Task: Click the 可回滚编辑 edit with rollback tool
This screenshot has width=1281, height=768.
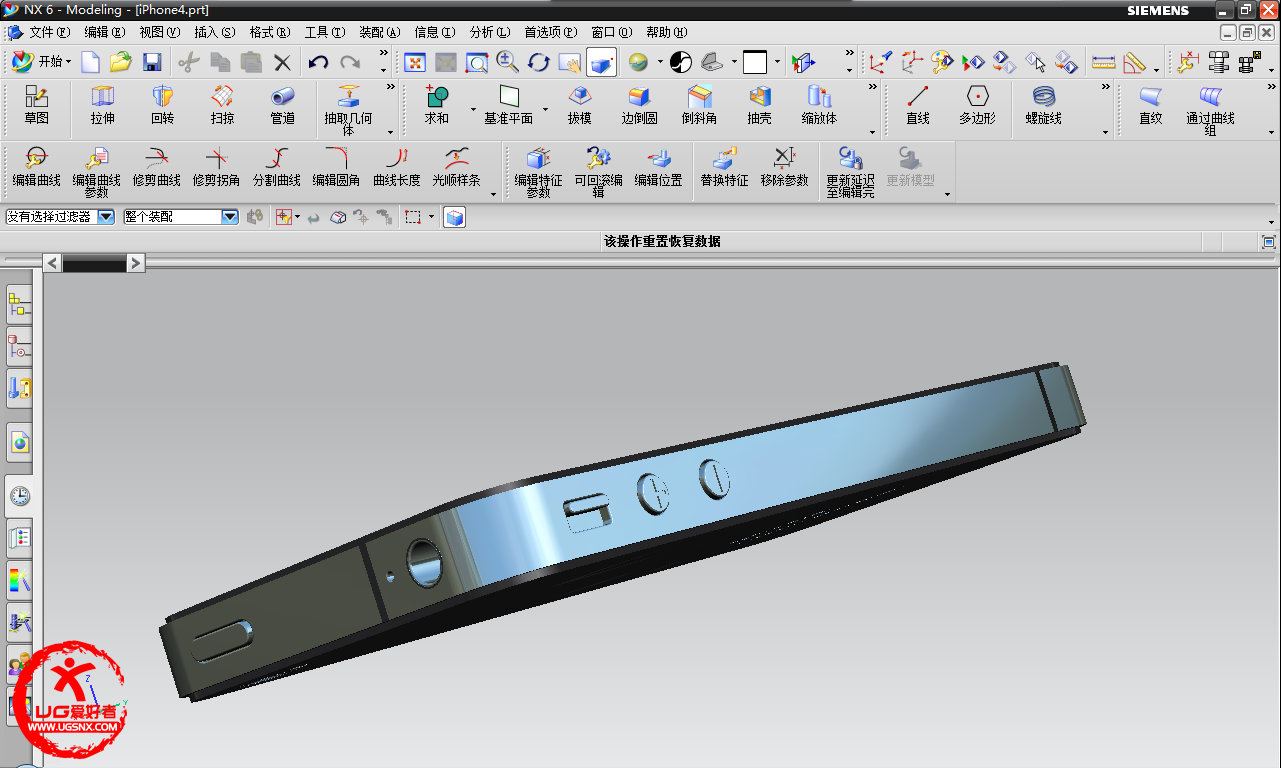Action: coord(599,172)
